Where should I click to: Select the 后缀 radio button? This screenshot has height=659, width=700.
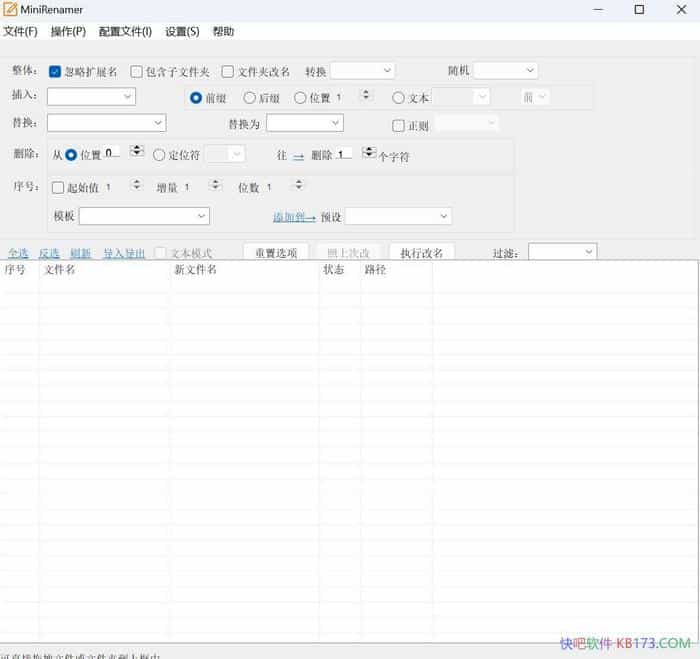(x=250, y=98)
